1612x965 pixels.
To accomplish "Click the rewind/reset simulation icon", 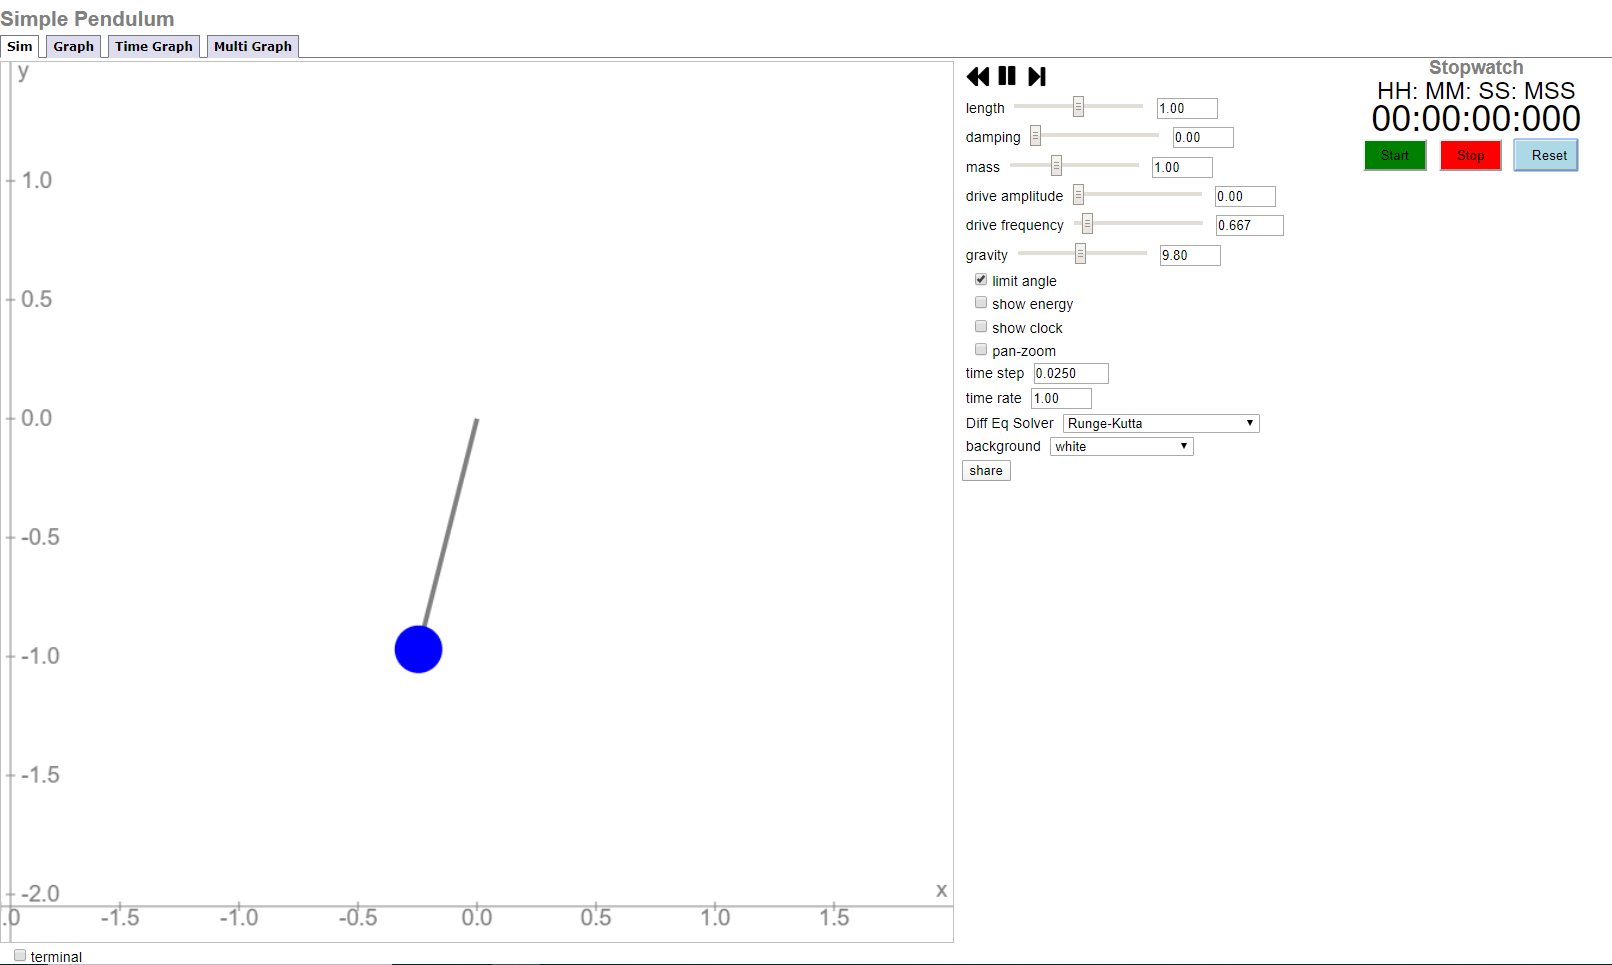I will click(x=977, y=76).
